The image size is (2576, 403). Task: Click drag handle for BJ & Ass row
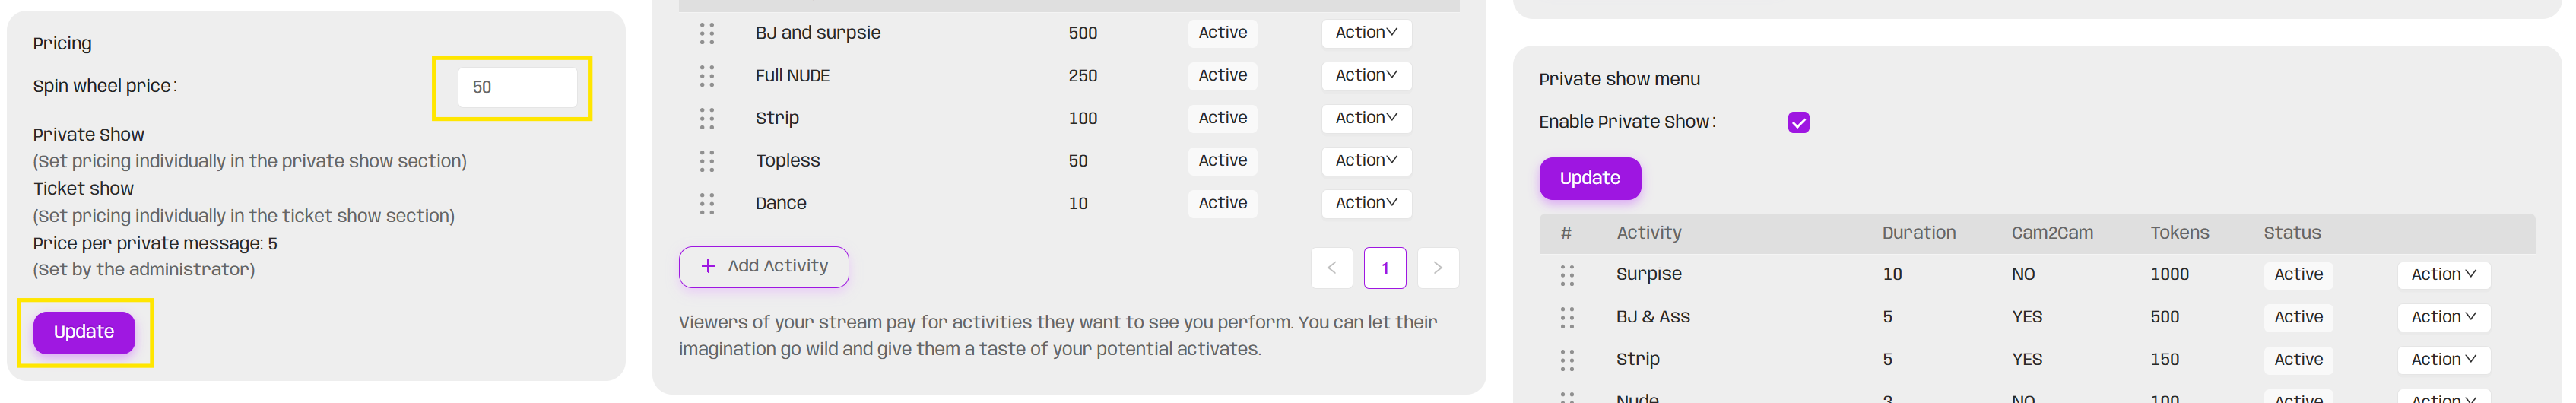coord(1566,318)
